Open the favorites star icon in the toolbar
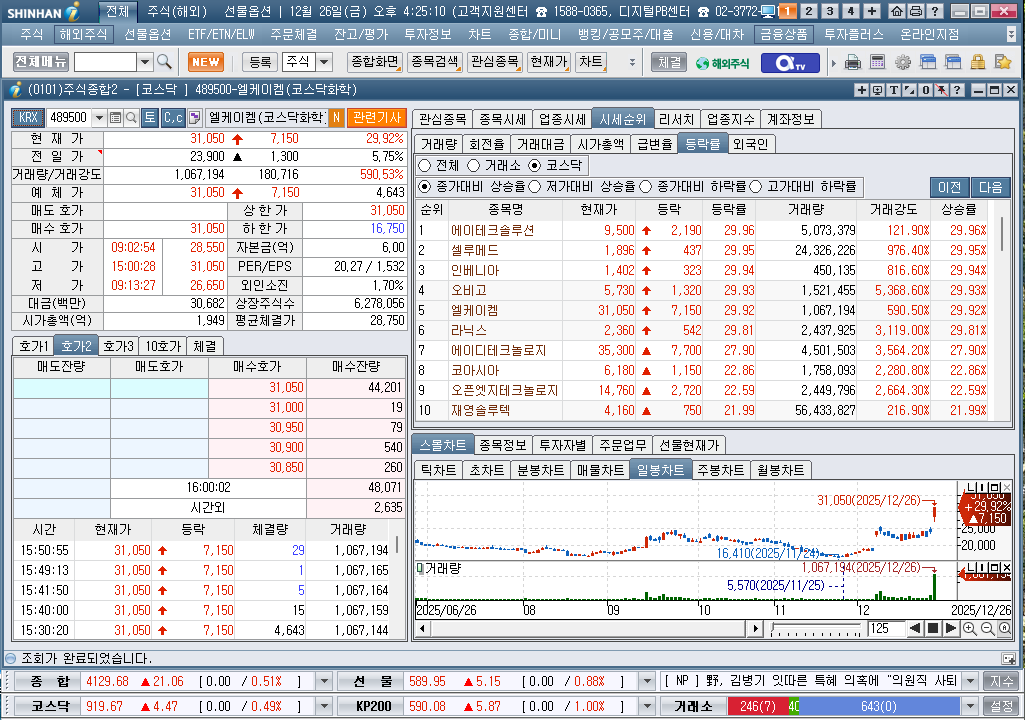Viewport: 1025px width, 720px height. click(x=1003, y=62)
